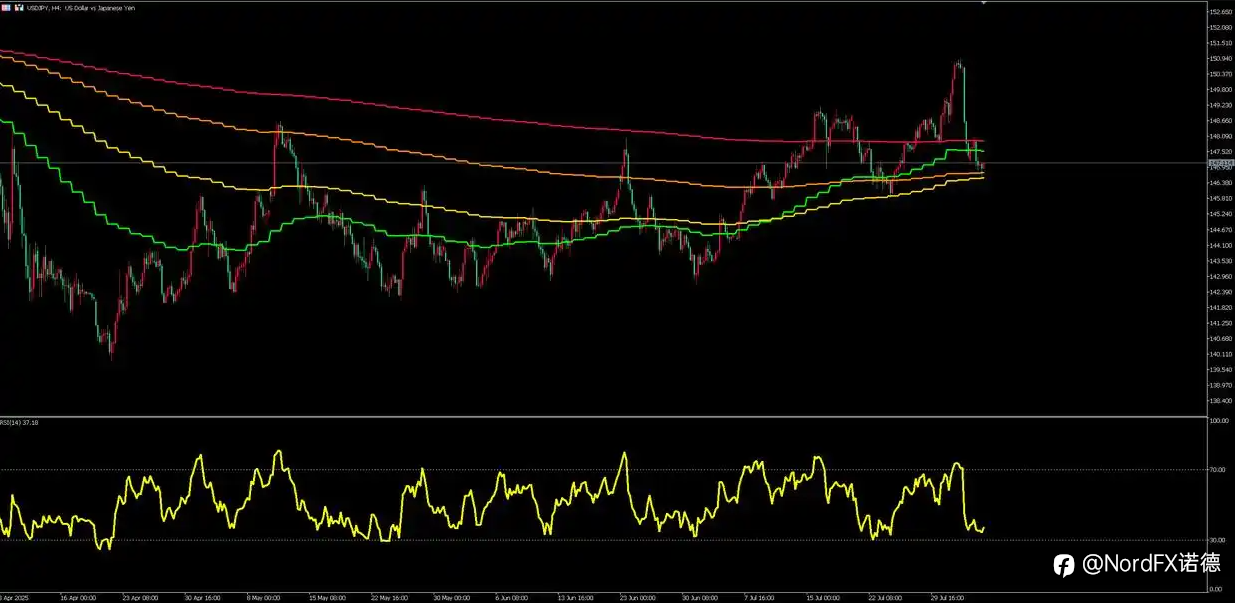Click the chart shift triangle marker at top
Image resolution: width=1235 pixels, height=603 pixels.
click(x=984, y=3)
